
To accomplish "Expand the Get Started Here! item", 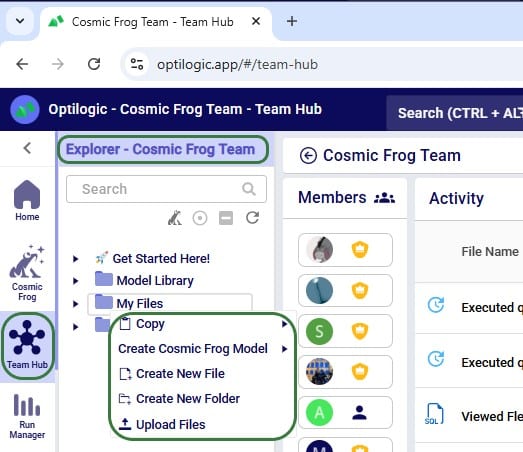I will [76, 259].
